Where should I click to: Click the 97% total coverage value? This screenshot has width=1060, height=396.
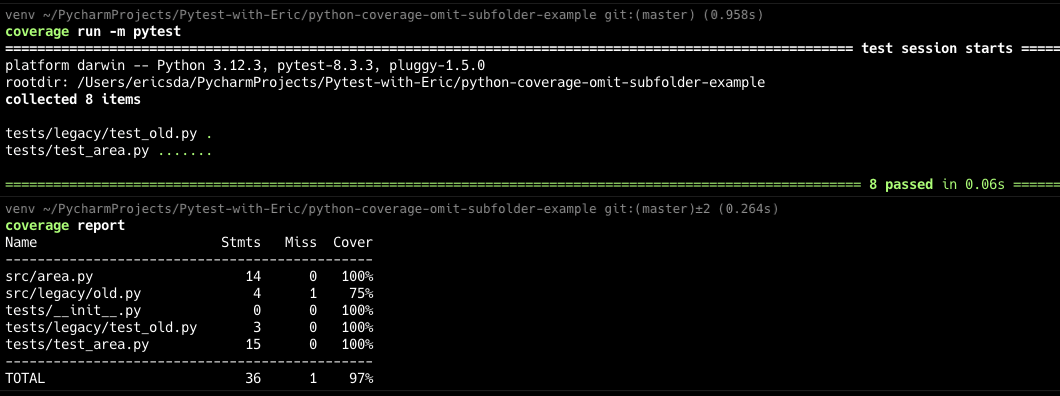click(361, 378)
